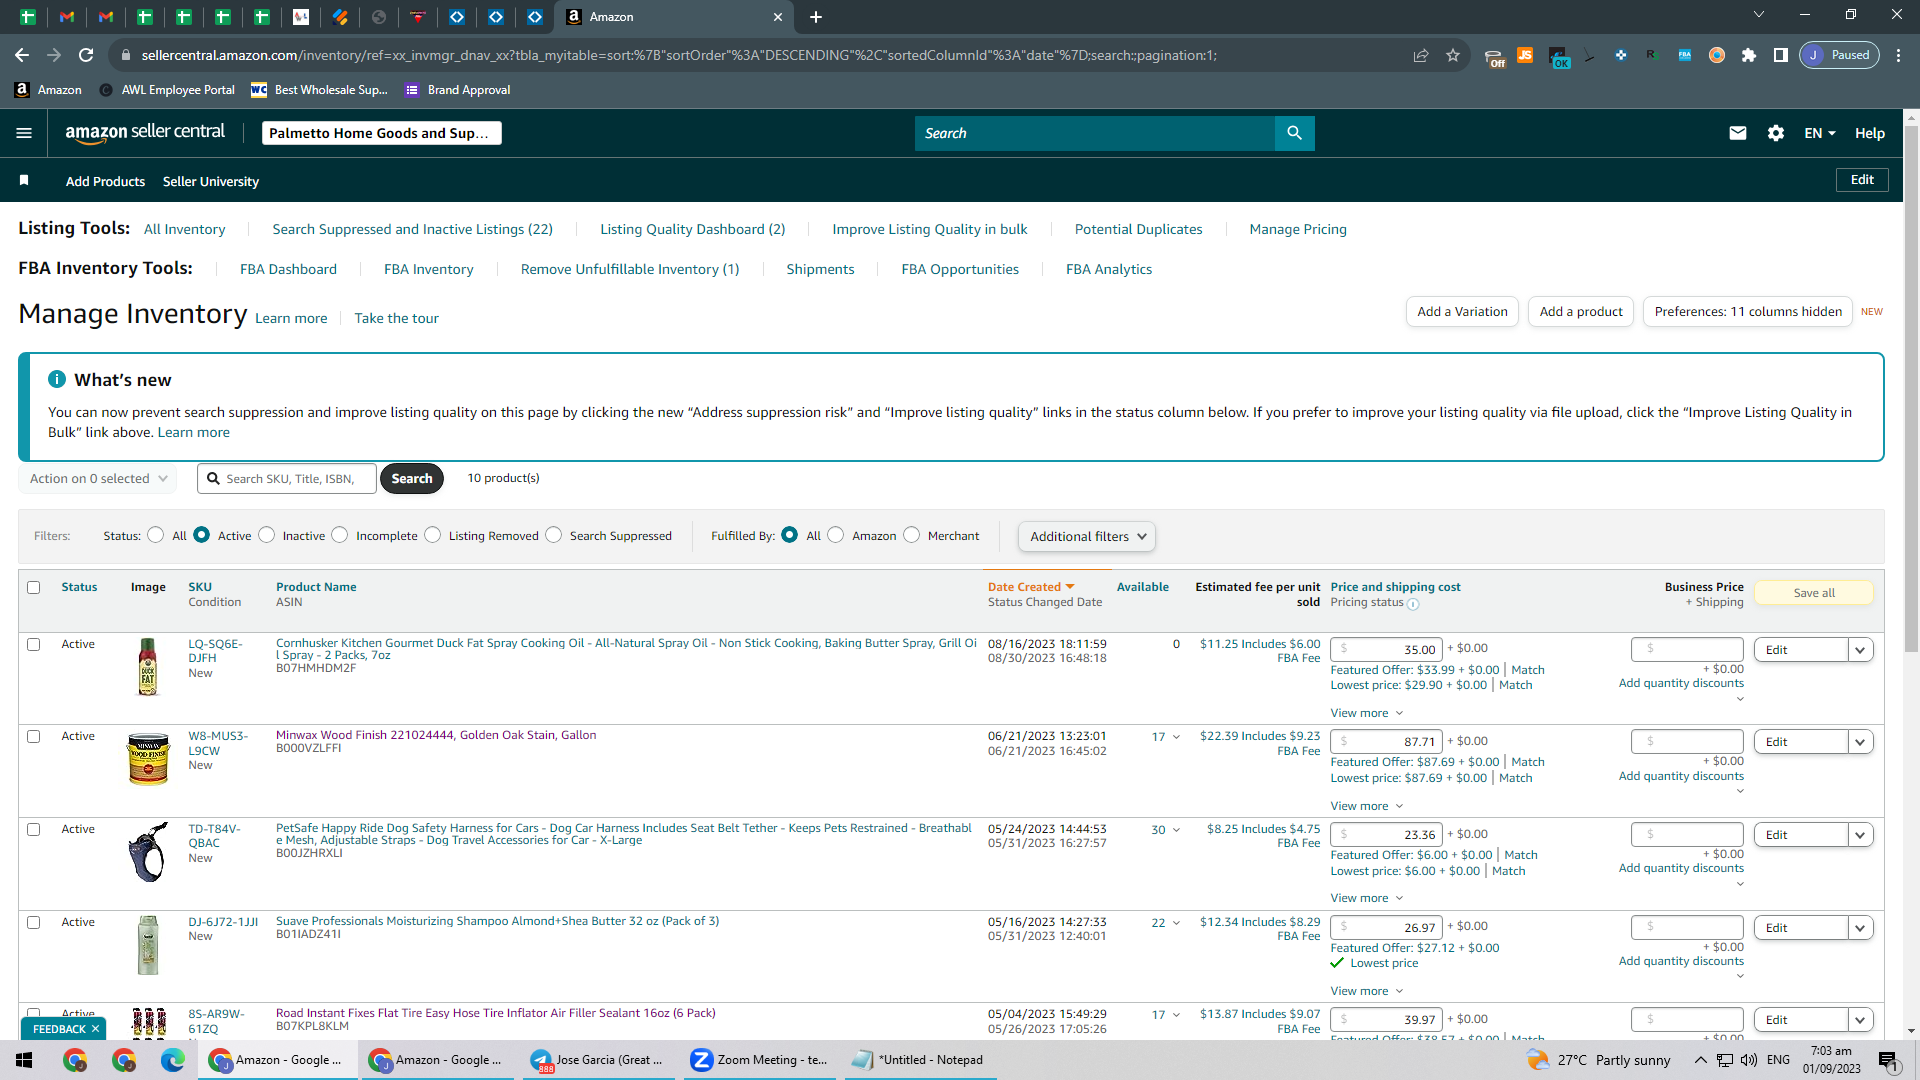Select Amazon under Fulfilled By

pyautogui.click(x=836, y=535)
